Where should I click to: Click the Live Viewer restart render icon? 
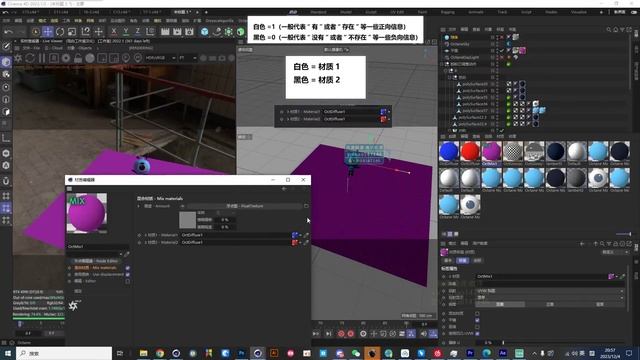[30, 58]
